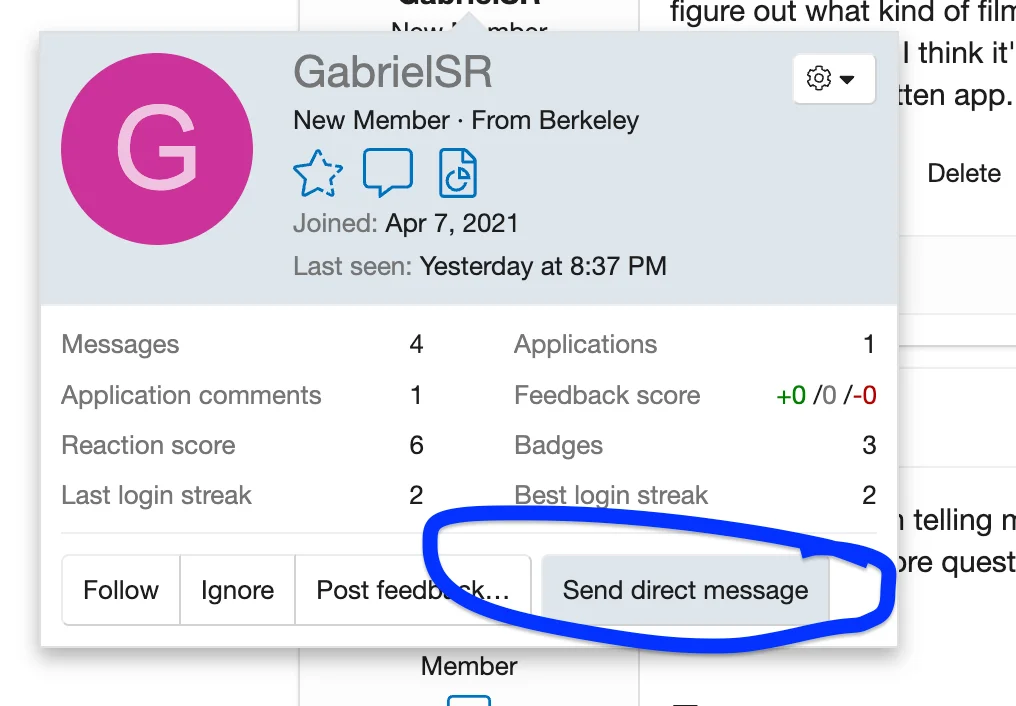Click the pink G avatar
Image resolution: width=1016 pixels, height=706 pixels.
pos(157,148)
